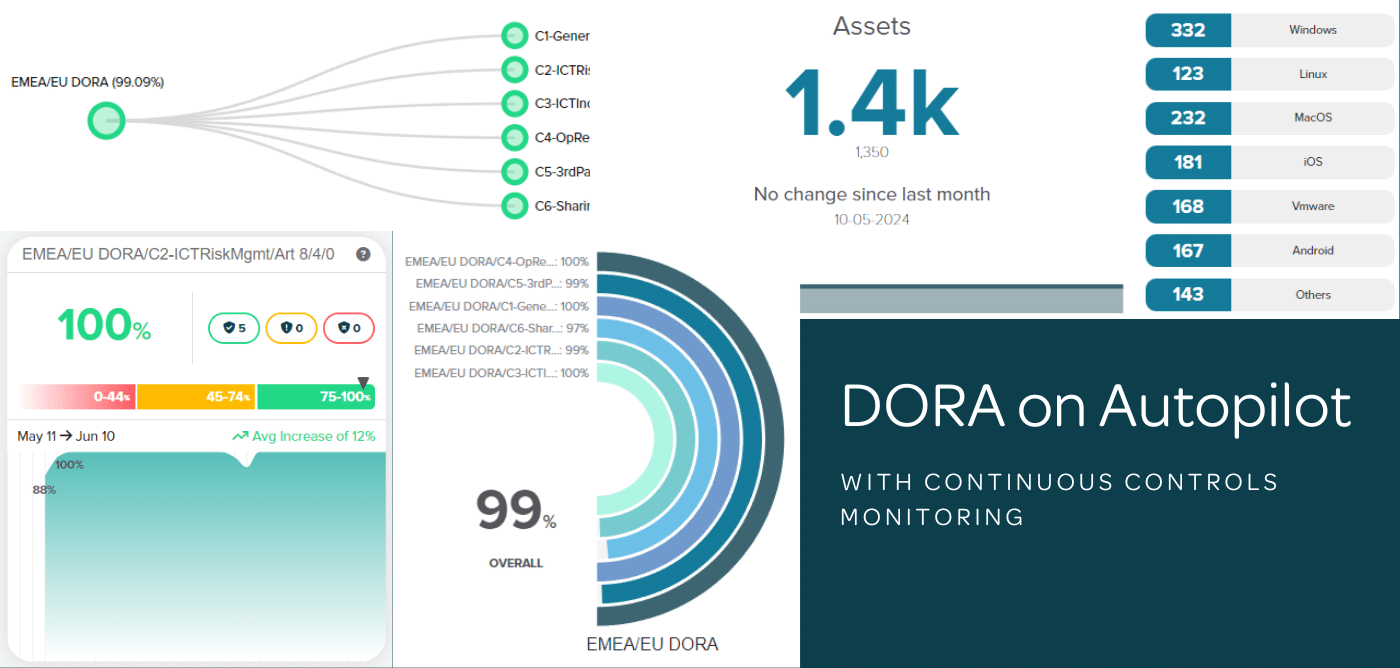Screen dimensions: 1400x668
Task: Select the green shield badge showing 5 passed checks
Action: tap(233, 328)
